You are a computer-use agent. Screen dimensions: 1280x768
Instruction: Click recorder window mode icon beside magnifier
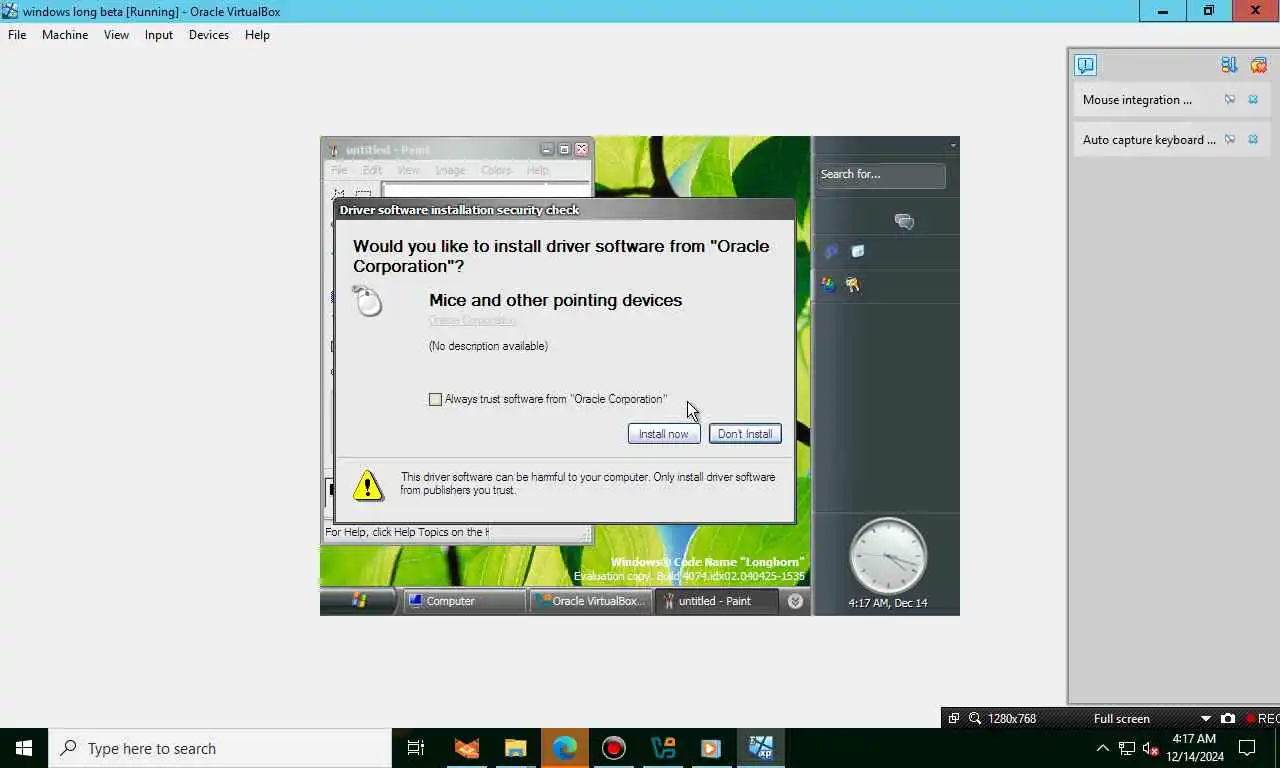pos(954,719)
